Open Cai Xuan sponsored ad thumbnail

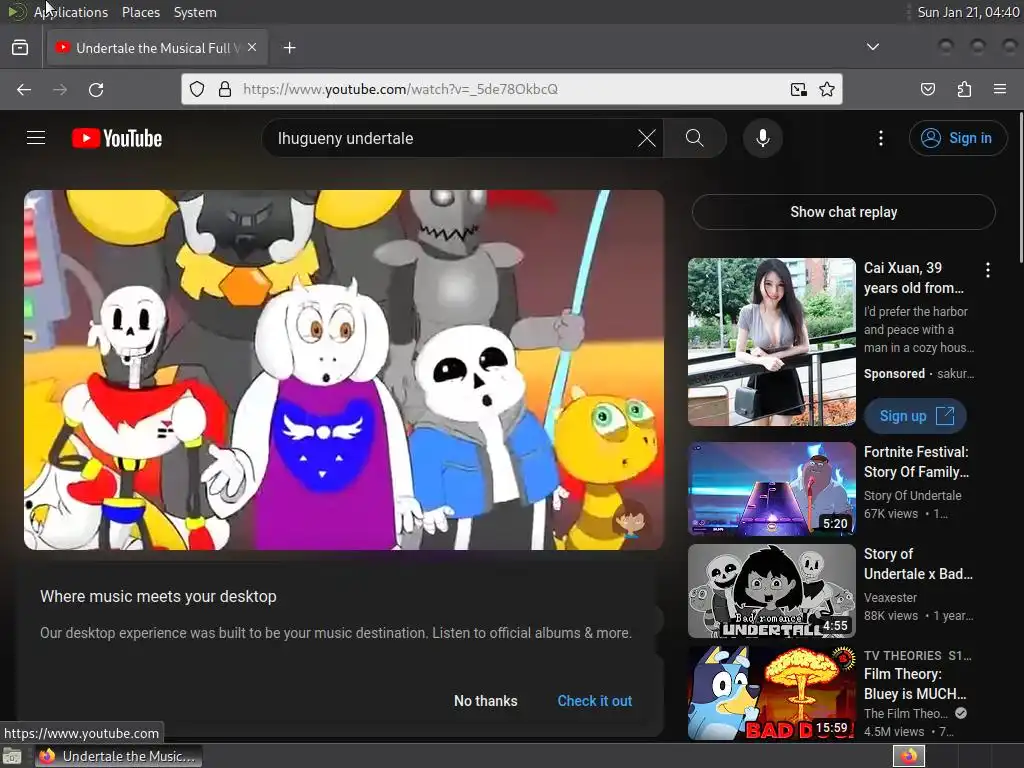click(x=772, y=342)
